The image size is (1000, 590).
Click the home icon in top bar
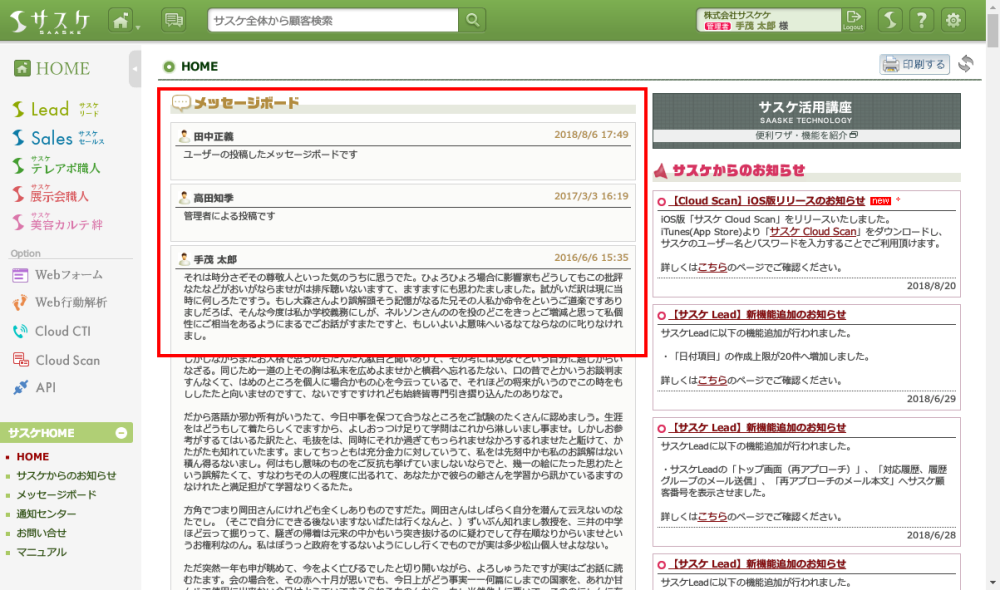click(120, 20)
